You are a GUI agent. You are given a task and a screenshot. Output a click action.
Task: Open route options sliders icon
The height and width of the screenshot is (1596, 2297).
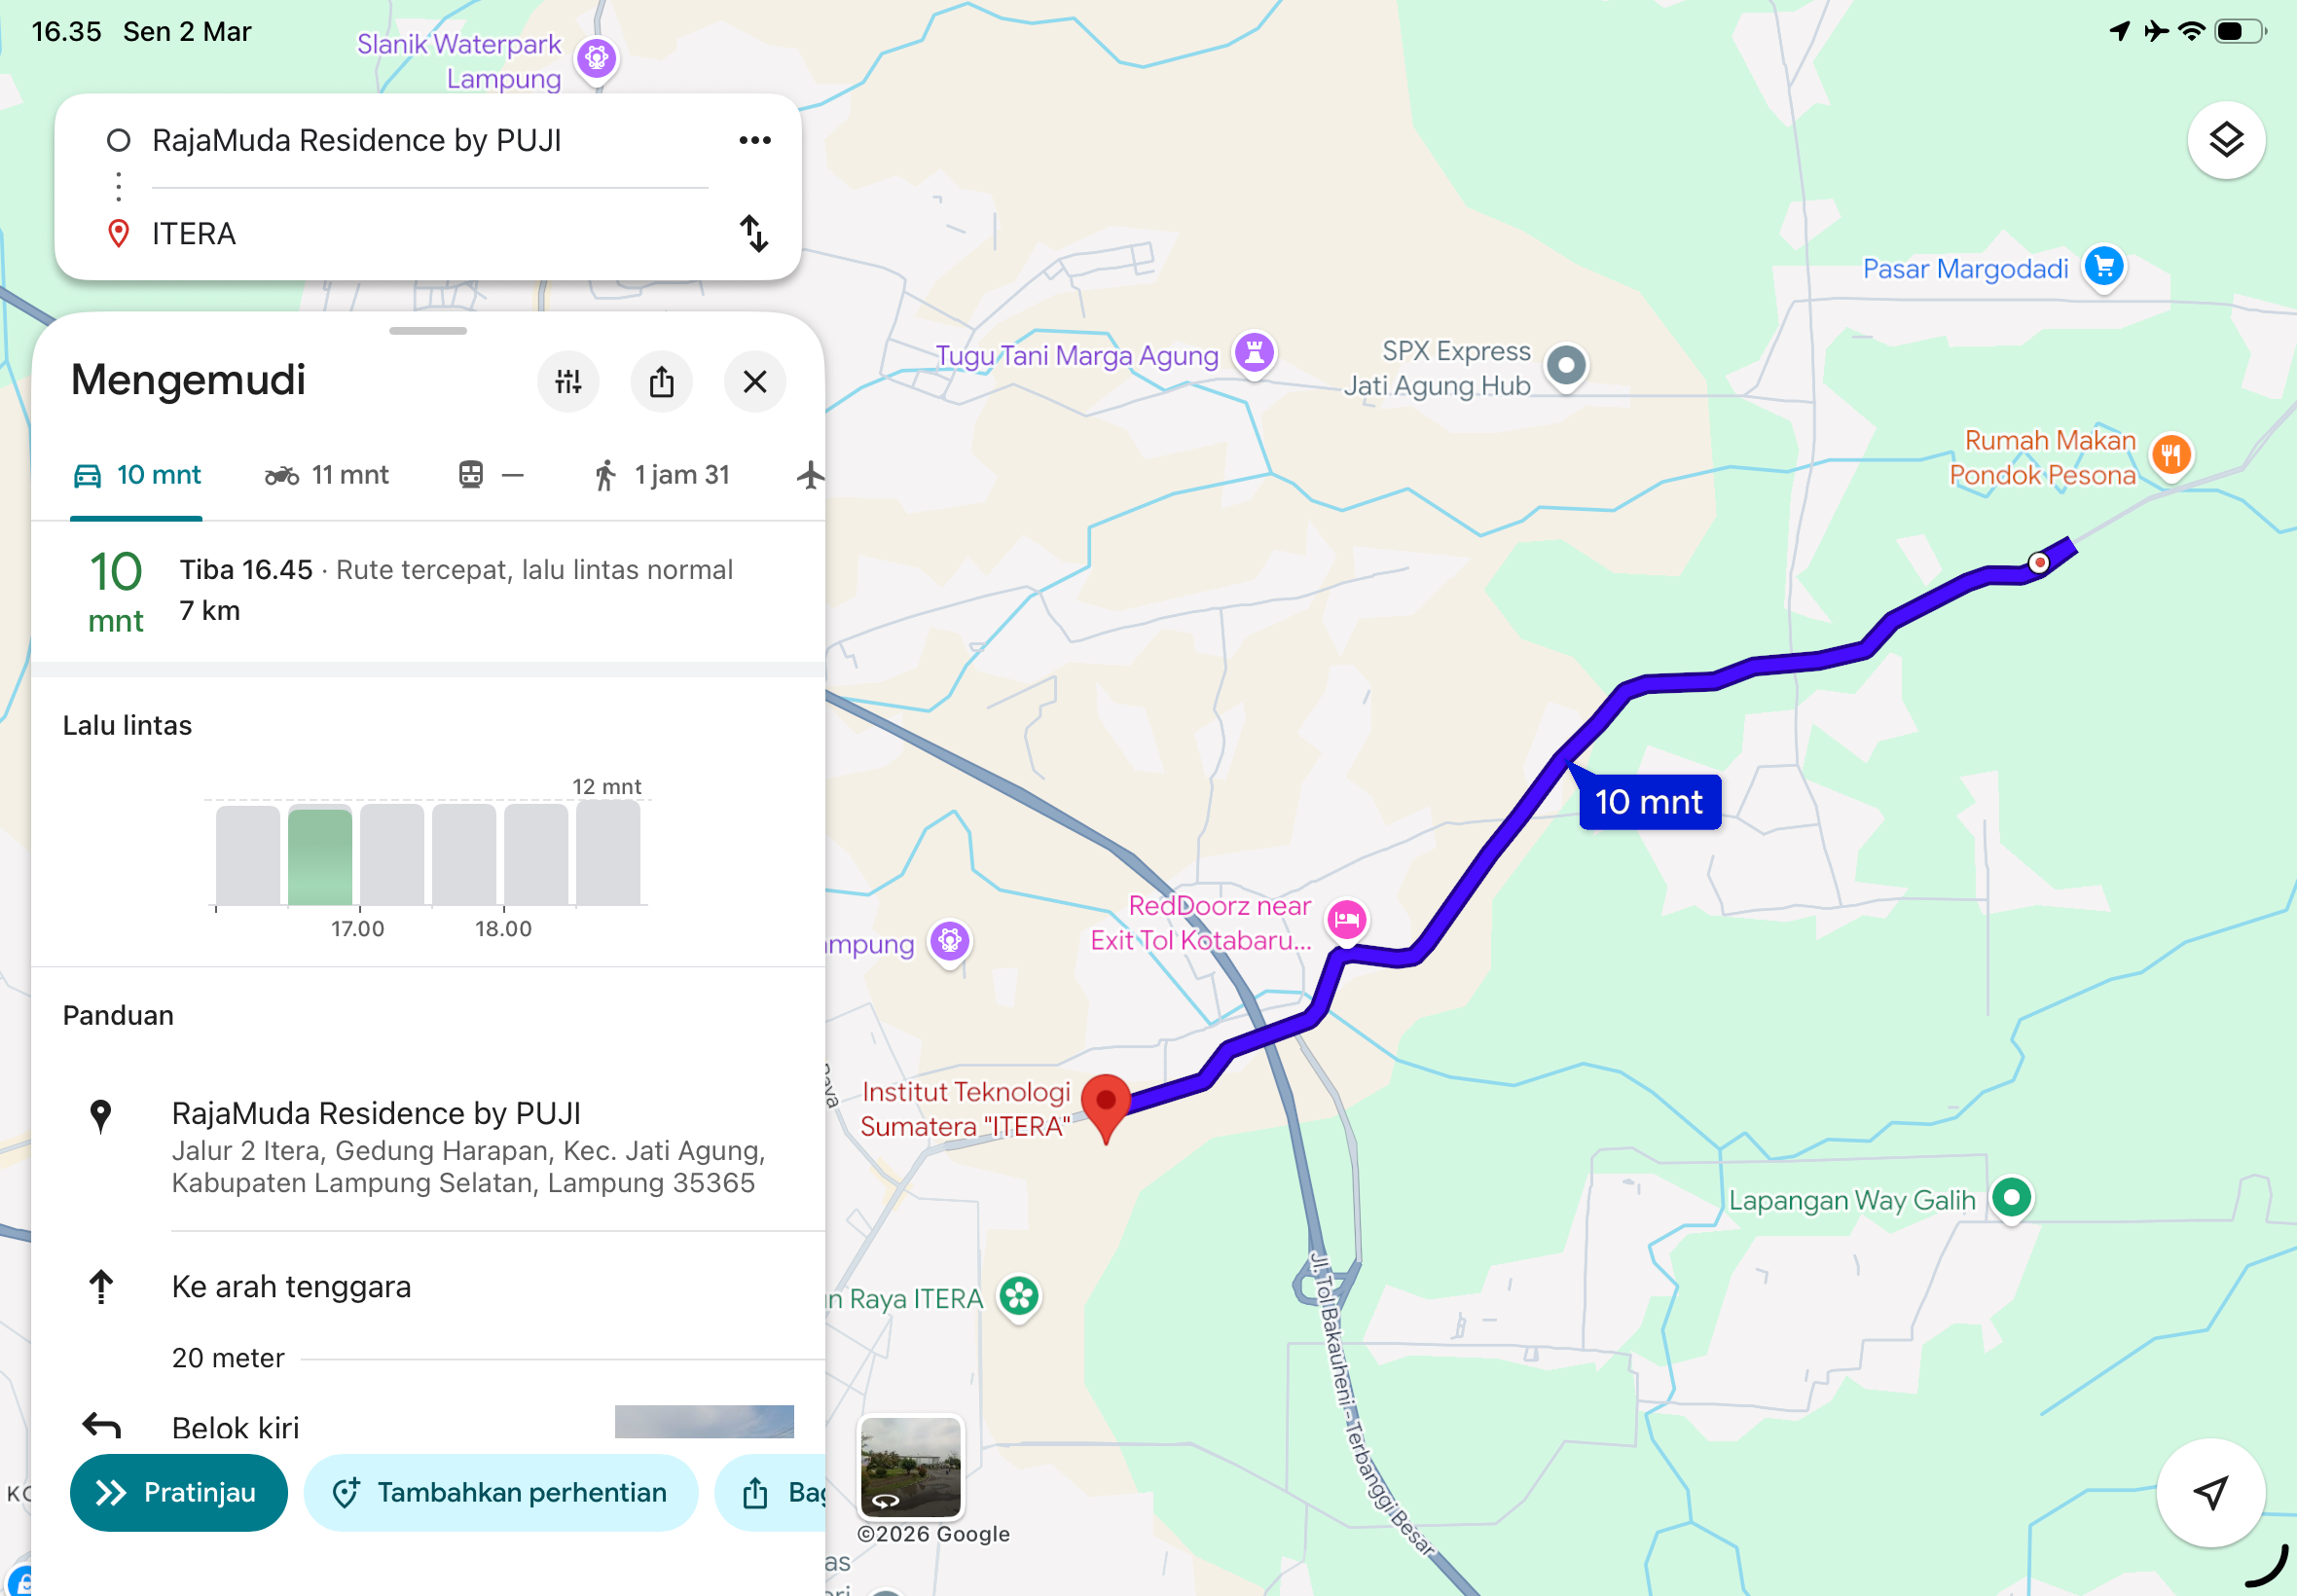(x=568, y=381)
